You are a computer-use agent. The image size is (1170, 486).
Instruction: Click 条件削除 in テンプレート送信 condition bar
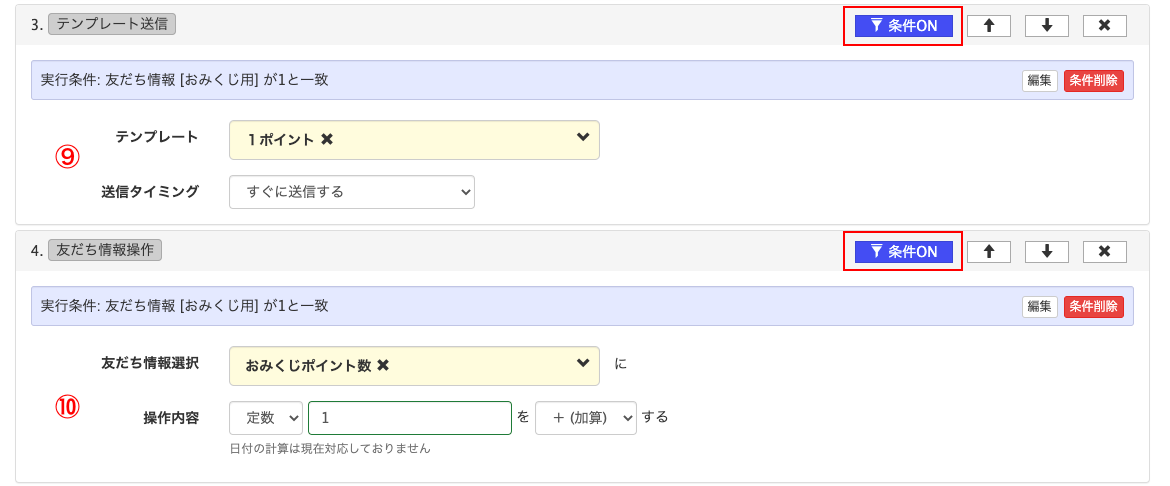coord(1094,81)
